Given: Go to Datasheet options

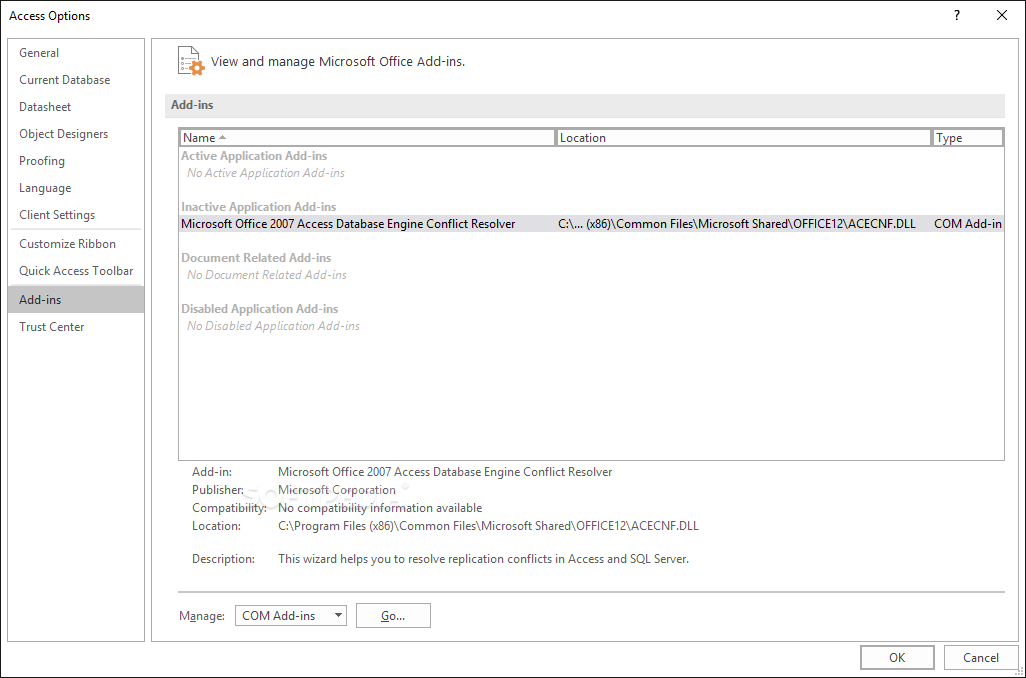Looking at the screenshot, I should [x=76, y=107].
